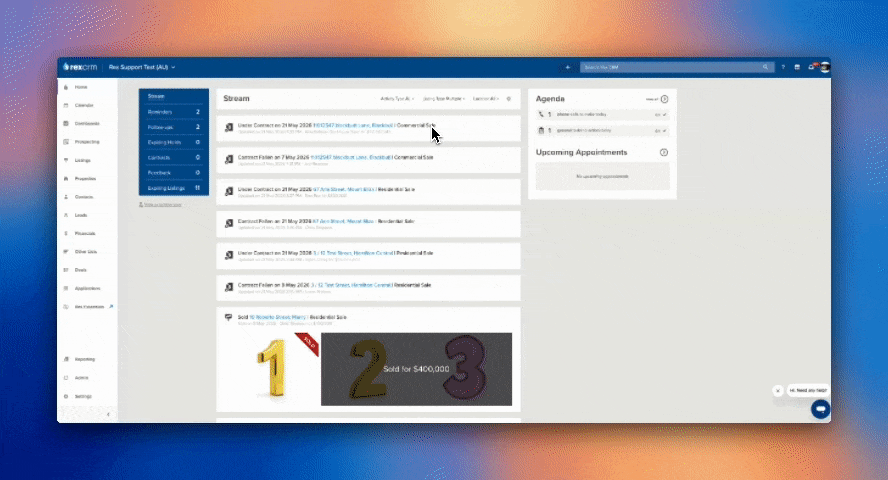Viewport: 888px width, 480px height.
Task: Click the phone icon in the Agenda
Action: [x=541, y=114]
